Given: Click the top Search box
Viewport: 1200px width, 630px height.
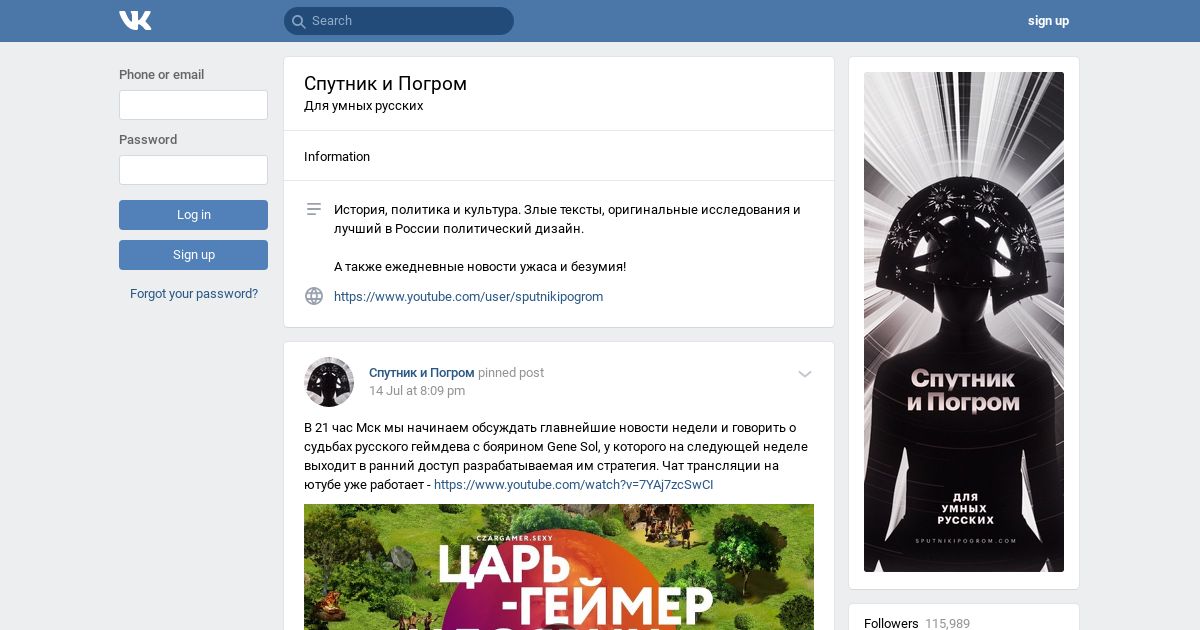Looking at the screenshot, I should click(x=399, y=21).
